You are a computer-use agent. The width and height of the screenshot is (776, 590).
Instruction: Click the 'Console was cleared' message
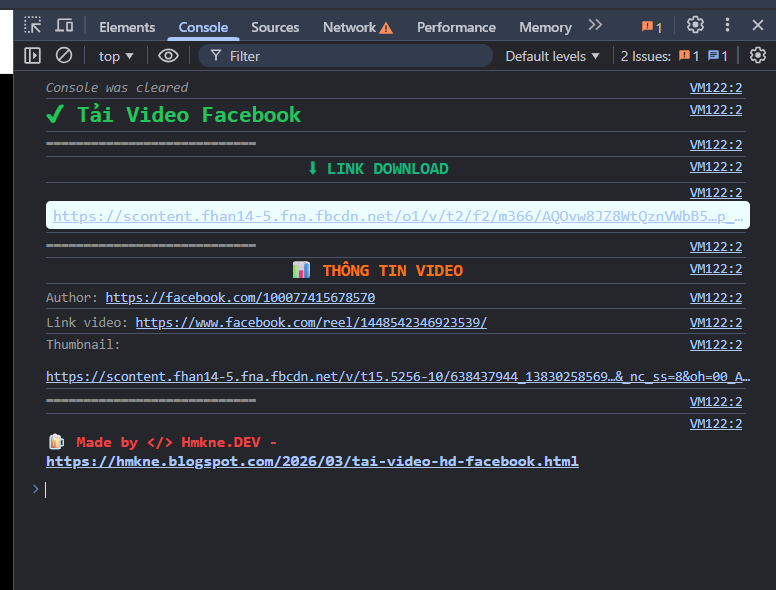coord(117,88)
